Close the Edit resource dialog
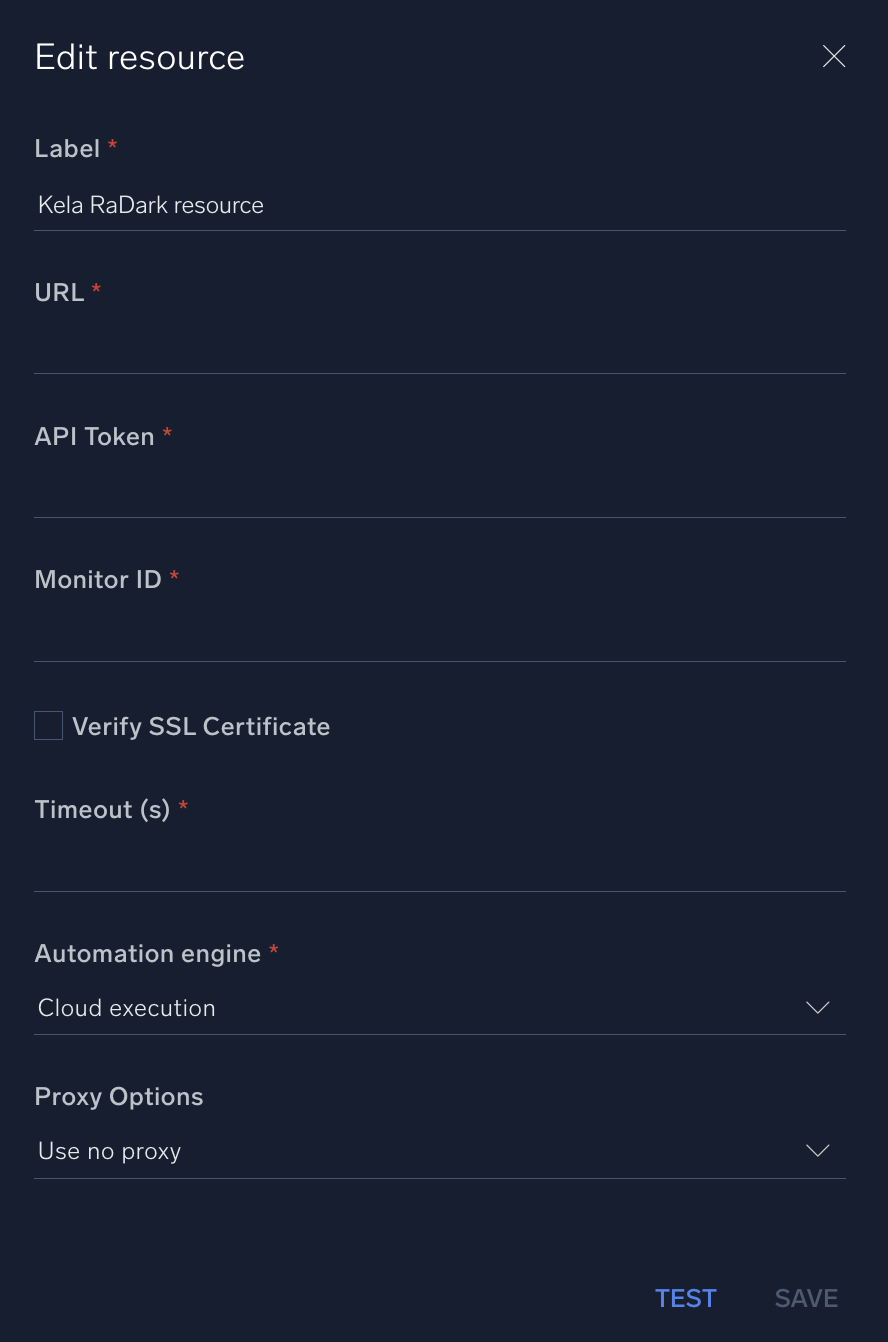888x1342 pixels. click(833, 57)
